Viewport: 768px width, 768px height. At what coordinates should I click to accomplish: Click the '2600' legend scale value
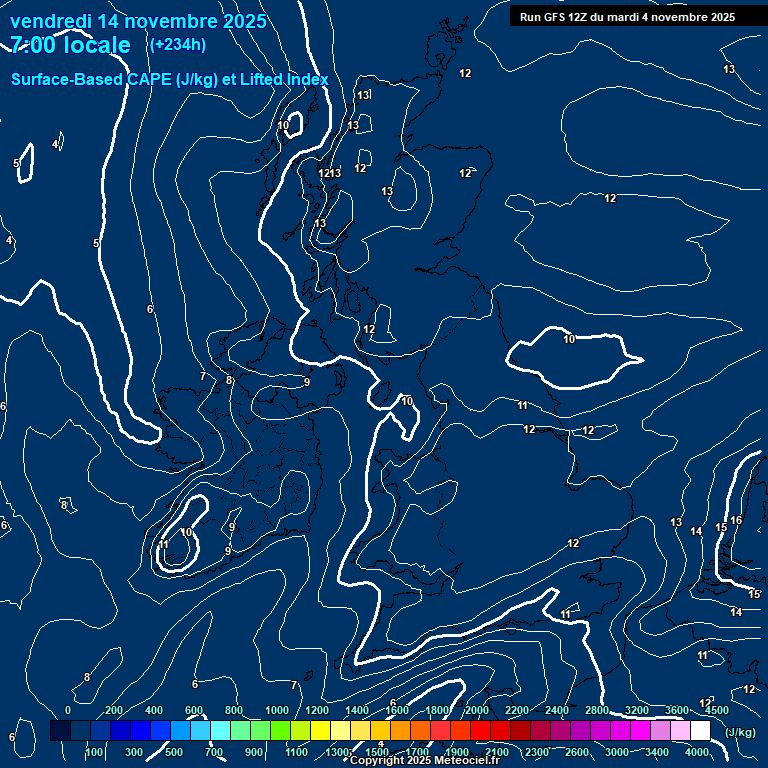coord(576,752)
